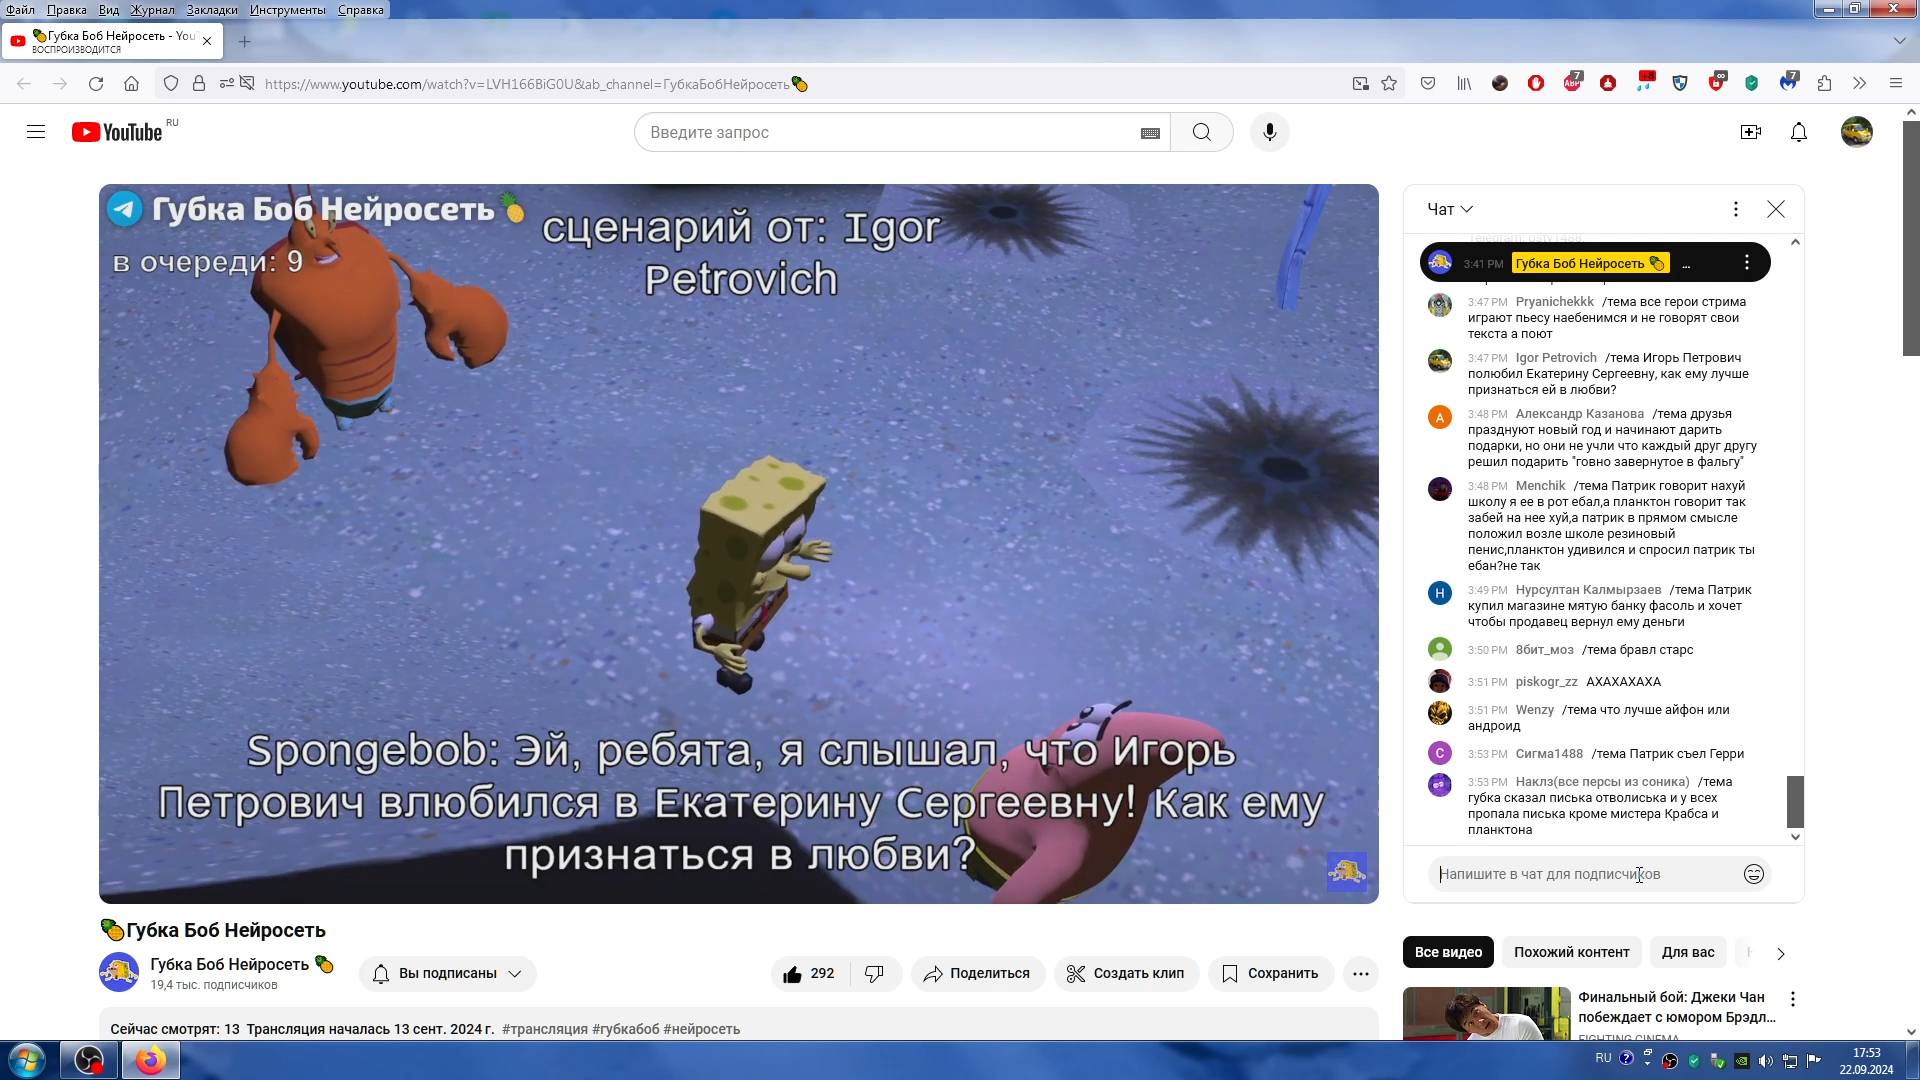Viewport: 1920px width, 1080px height.
Task: Open the emoji picker in the chat input
Action: pos(1755,873)
